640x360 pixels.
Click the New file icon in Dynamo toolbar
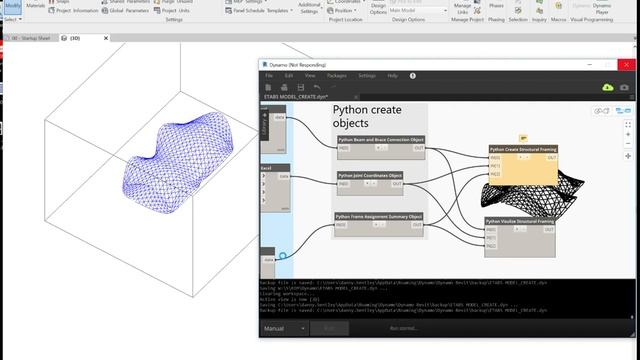(268, 87)
